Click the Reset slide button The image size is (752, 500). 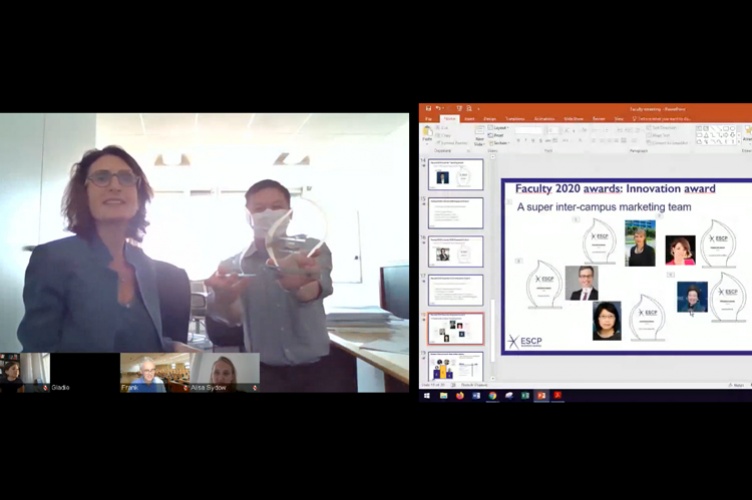tap(496, 135)
